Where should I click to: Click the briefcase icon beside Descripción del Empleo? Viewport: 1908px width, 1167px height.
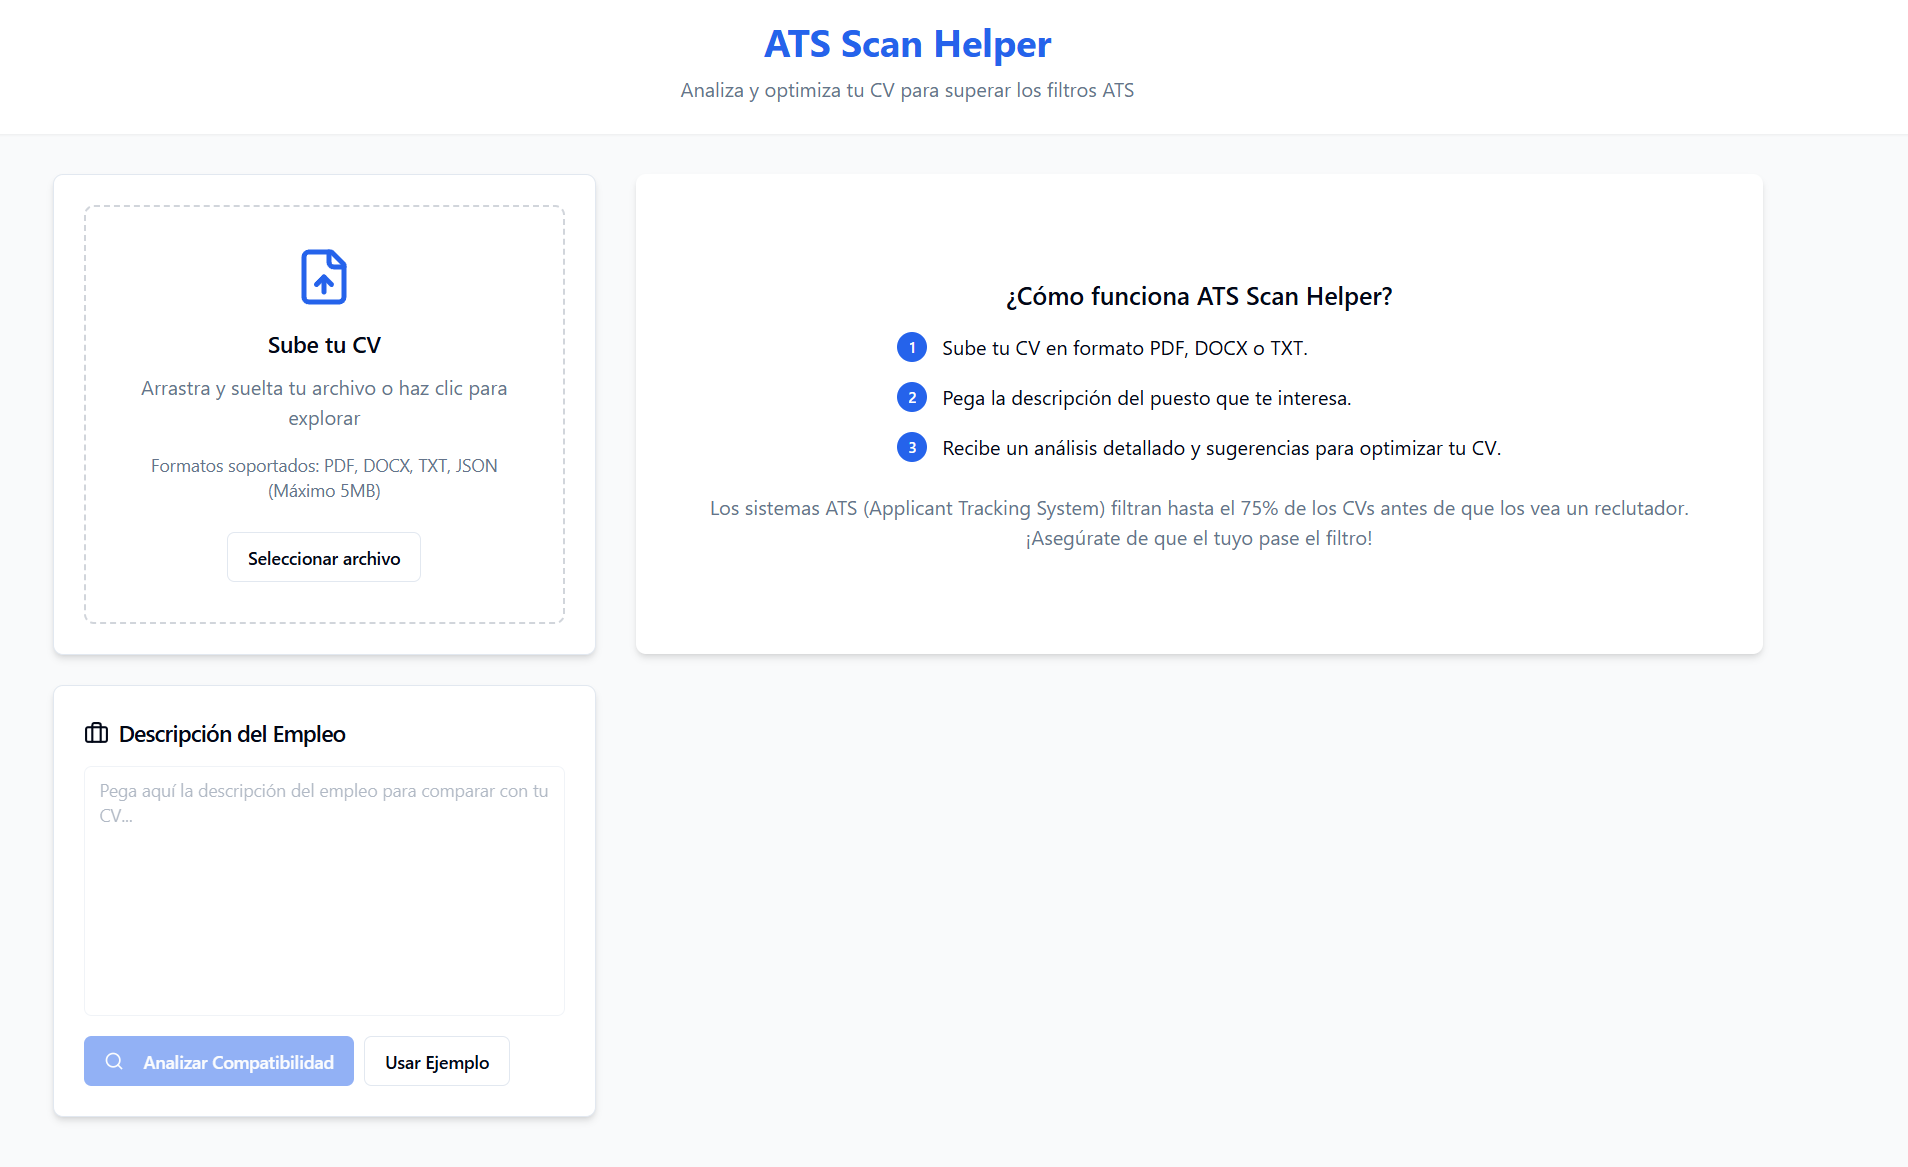[97, 733]
